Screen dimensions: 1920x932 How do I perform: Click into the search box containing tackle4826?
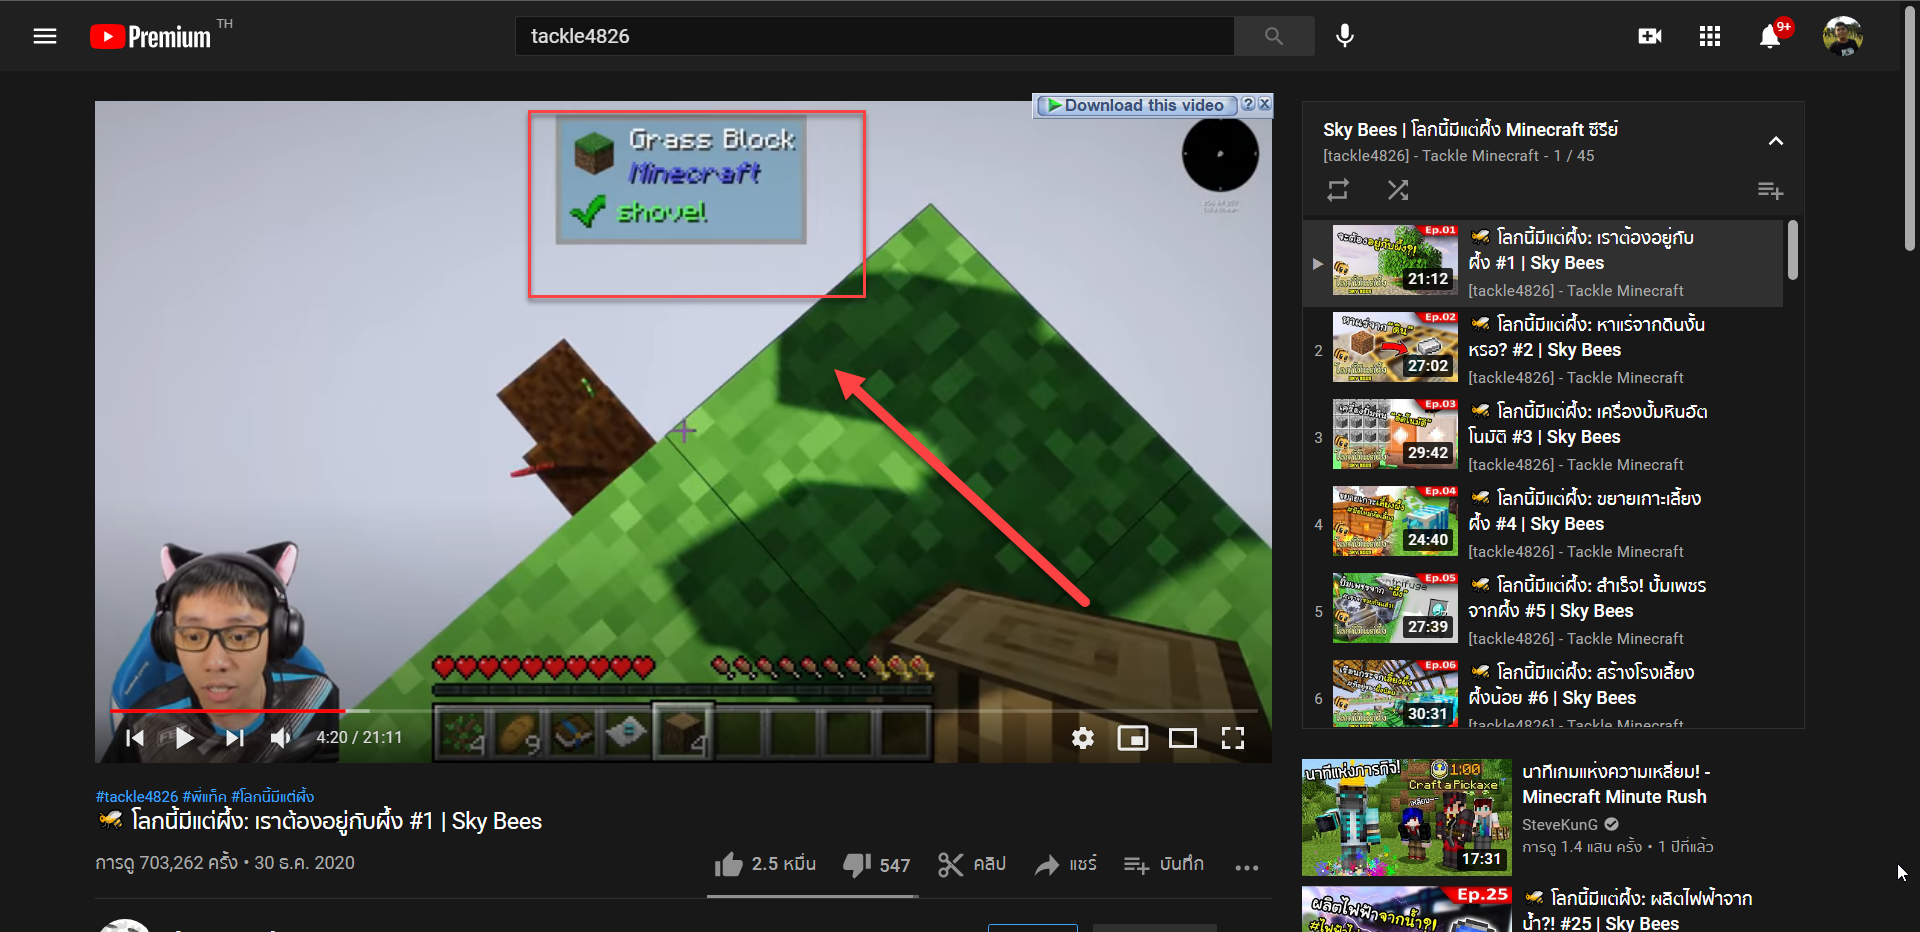(874, 36)
